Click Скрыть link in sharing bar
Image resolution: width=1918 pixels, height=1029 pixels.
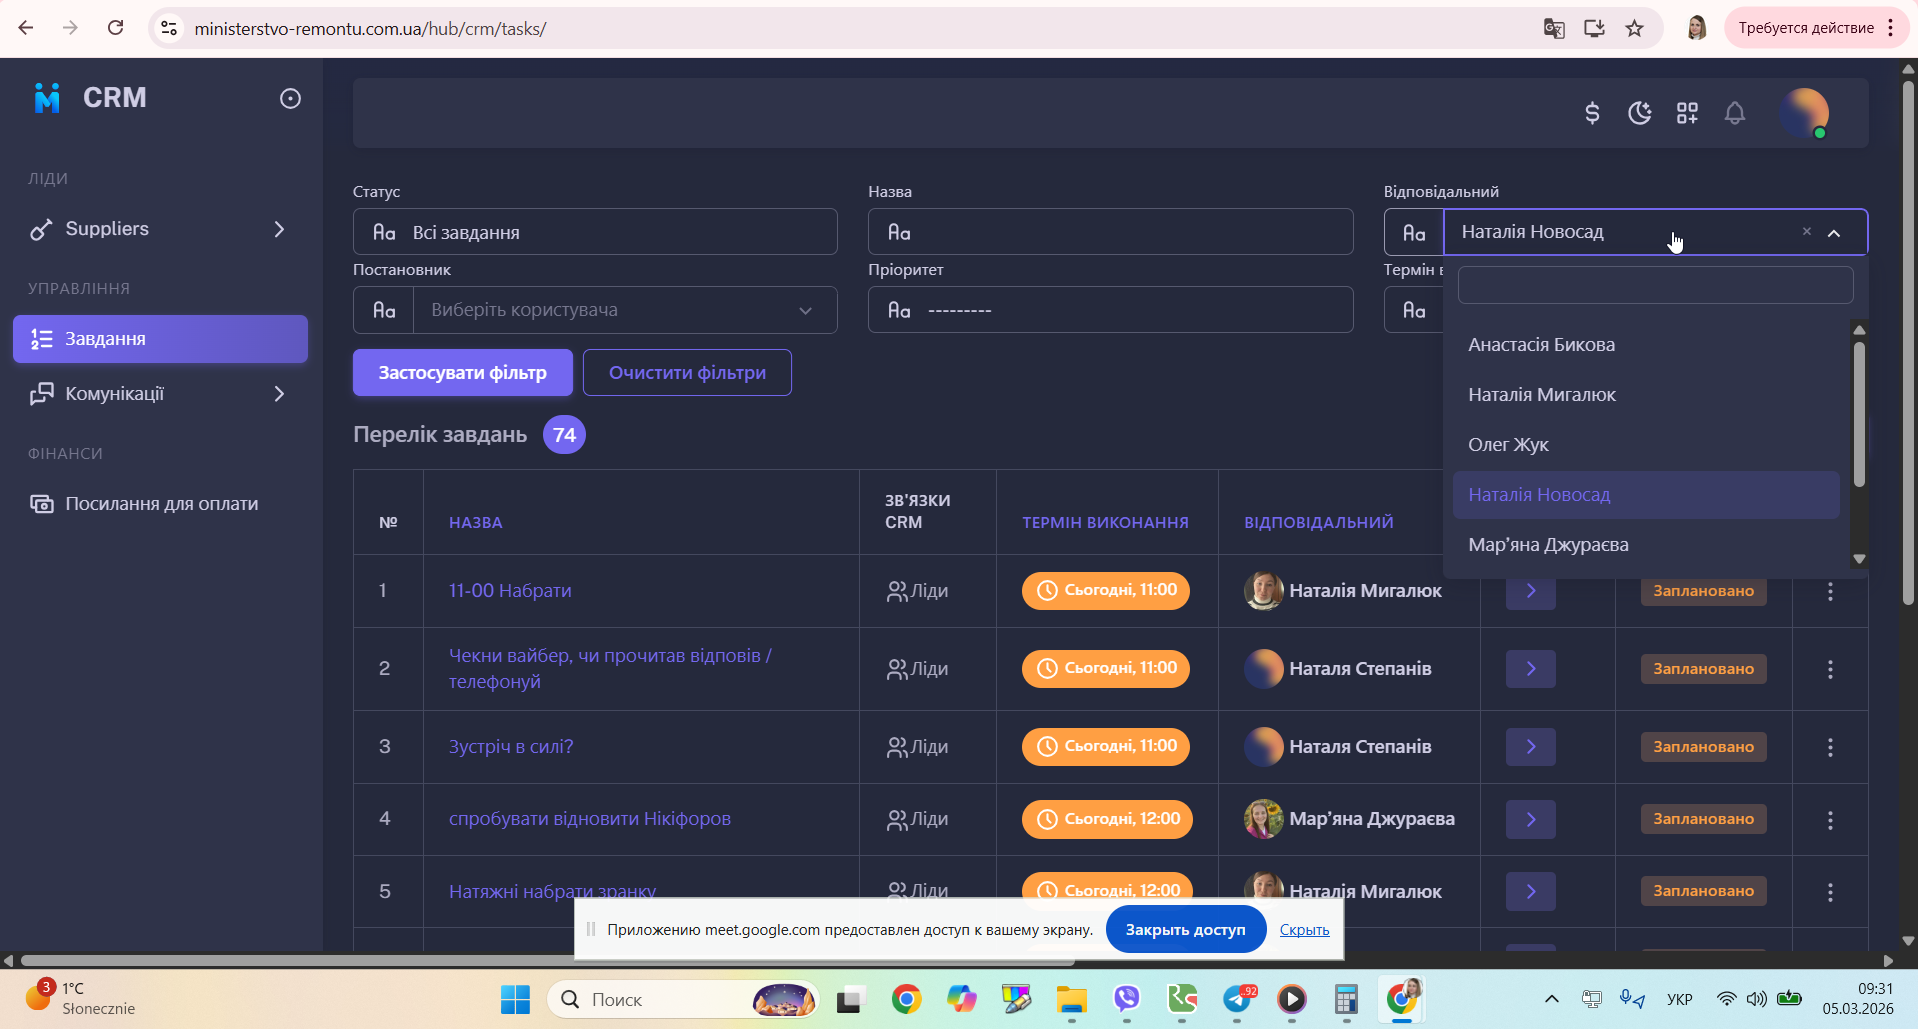click(x=1304, y=930)
